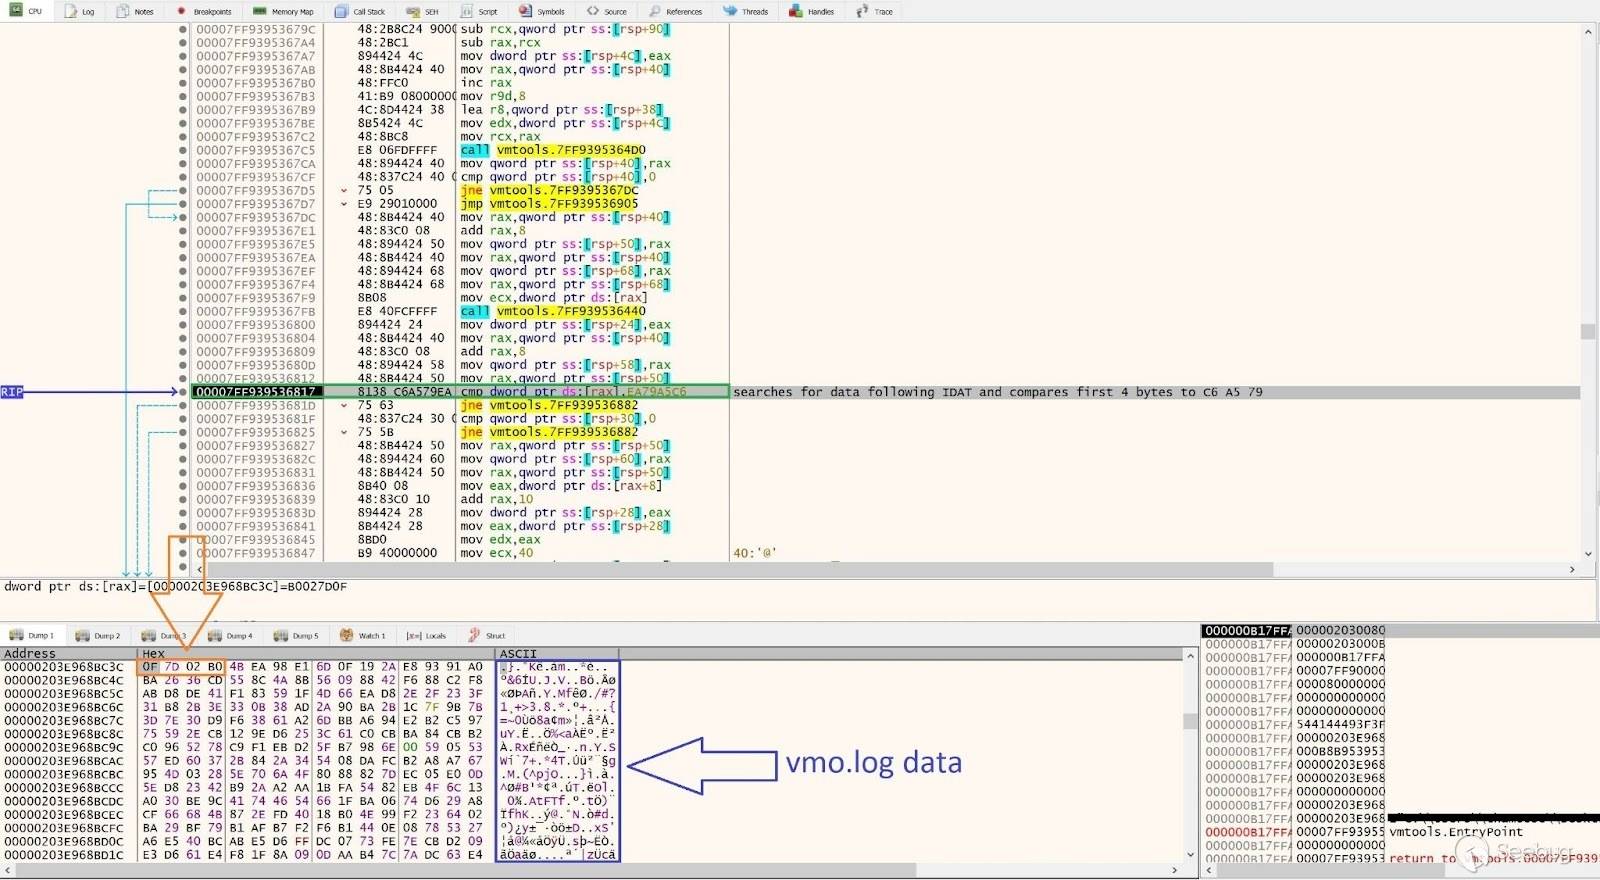Click the References magnifier icon
The height and width of the screenshot is (880, 1600).
(655, 11)
